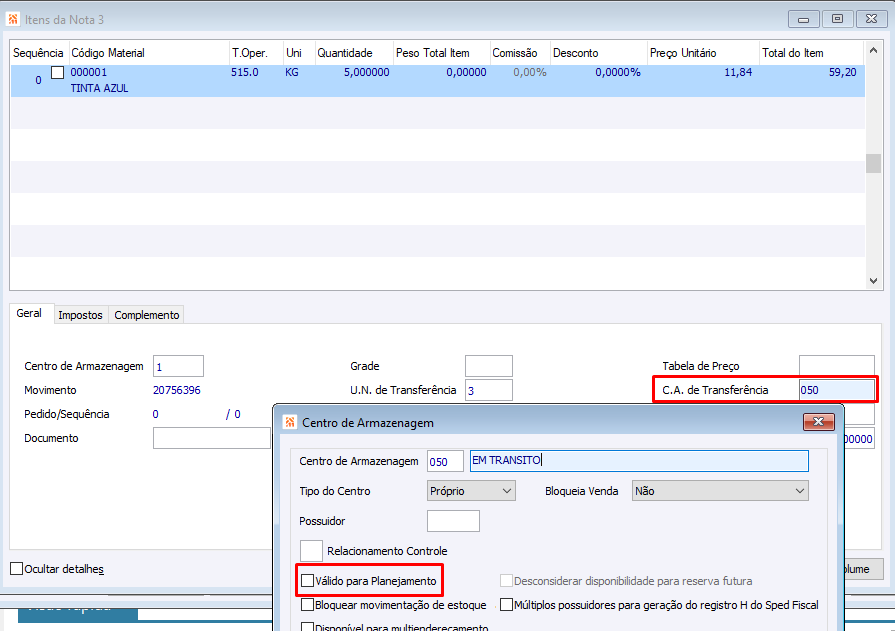The image size is (895, 631).
Task: Click the quantity value 5,000000
Action: 366,73
